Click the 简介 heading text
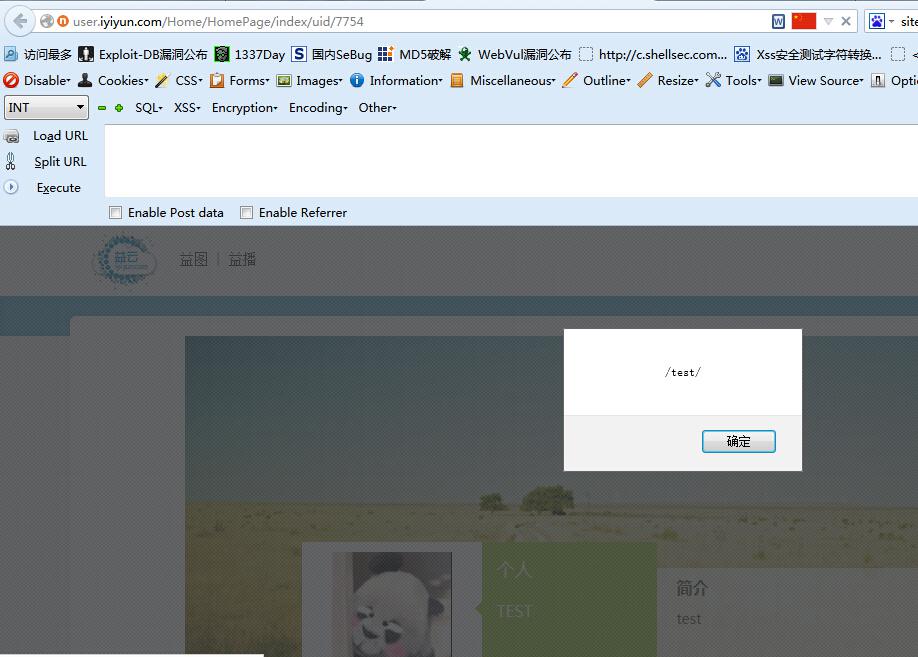This screenshot has height=657, width=918. coord(692,588)
